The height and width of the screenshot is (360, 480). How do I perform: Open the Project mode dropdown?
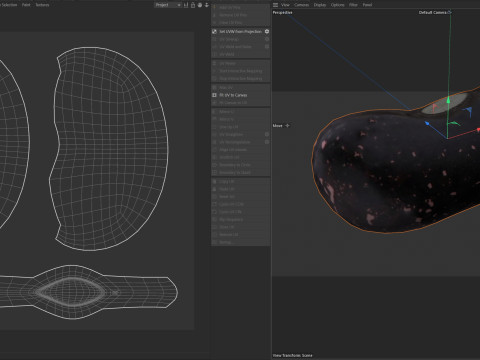pos(168,5)
